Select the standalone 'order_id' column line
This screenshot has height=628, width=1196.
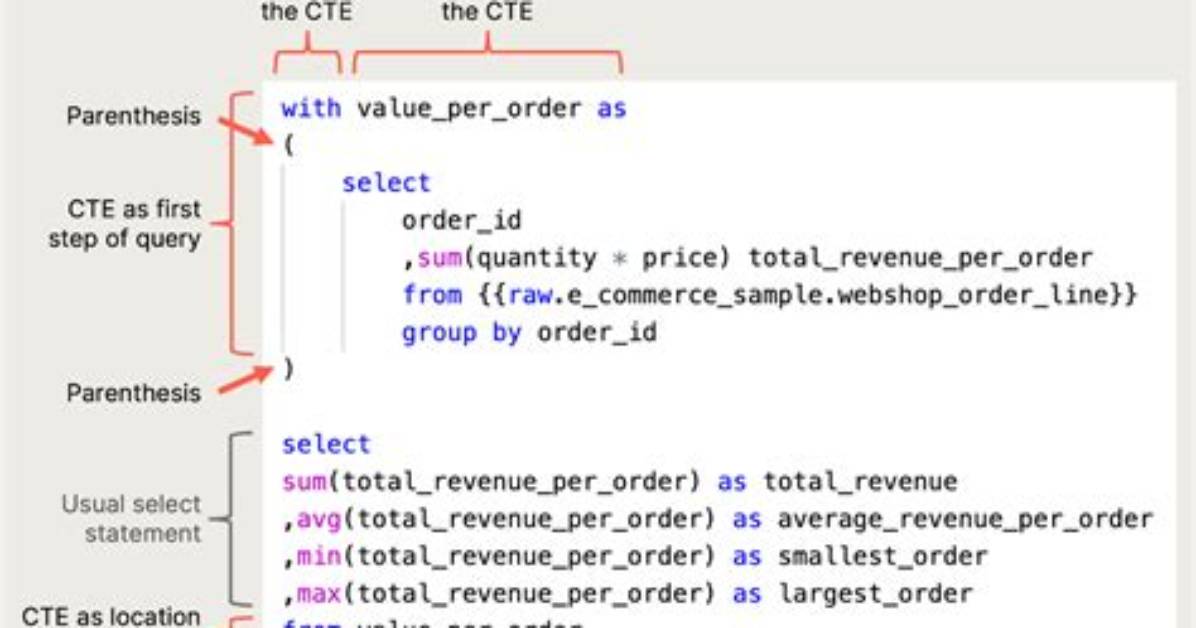pos(461,221)
